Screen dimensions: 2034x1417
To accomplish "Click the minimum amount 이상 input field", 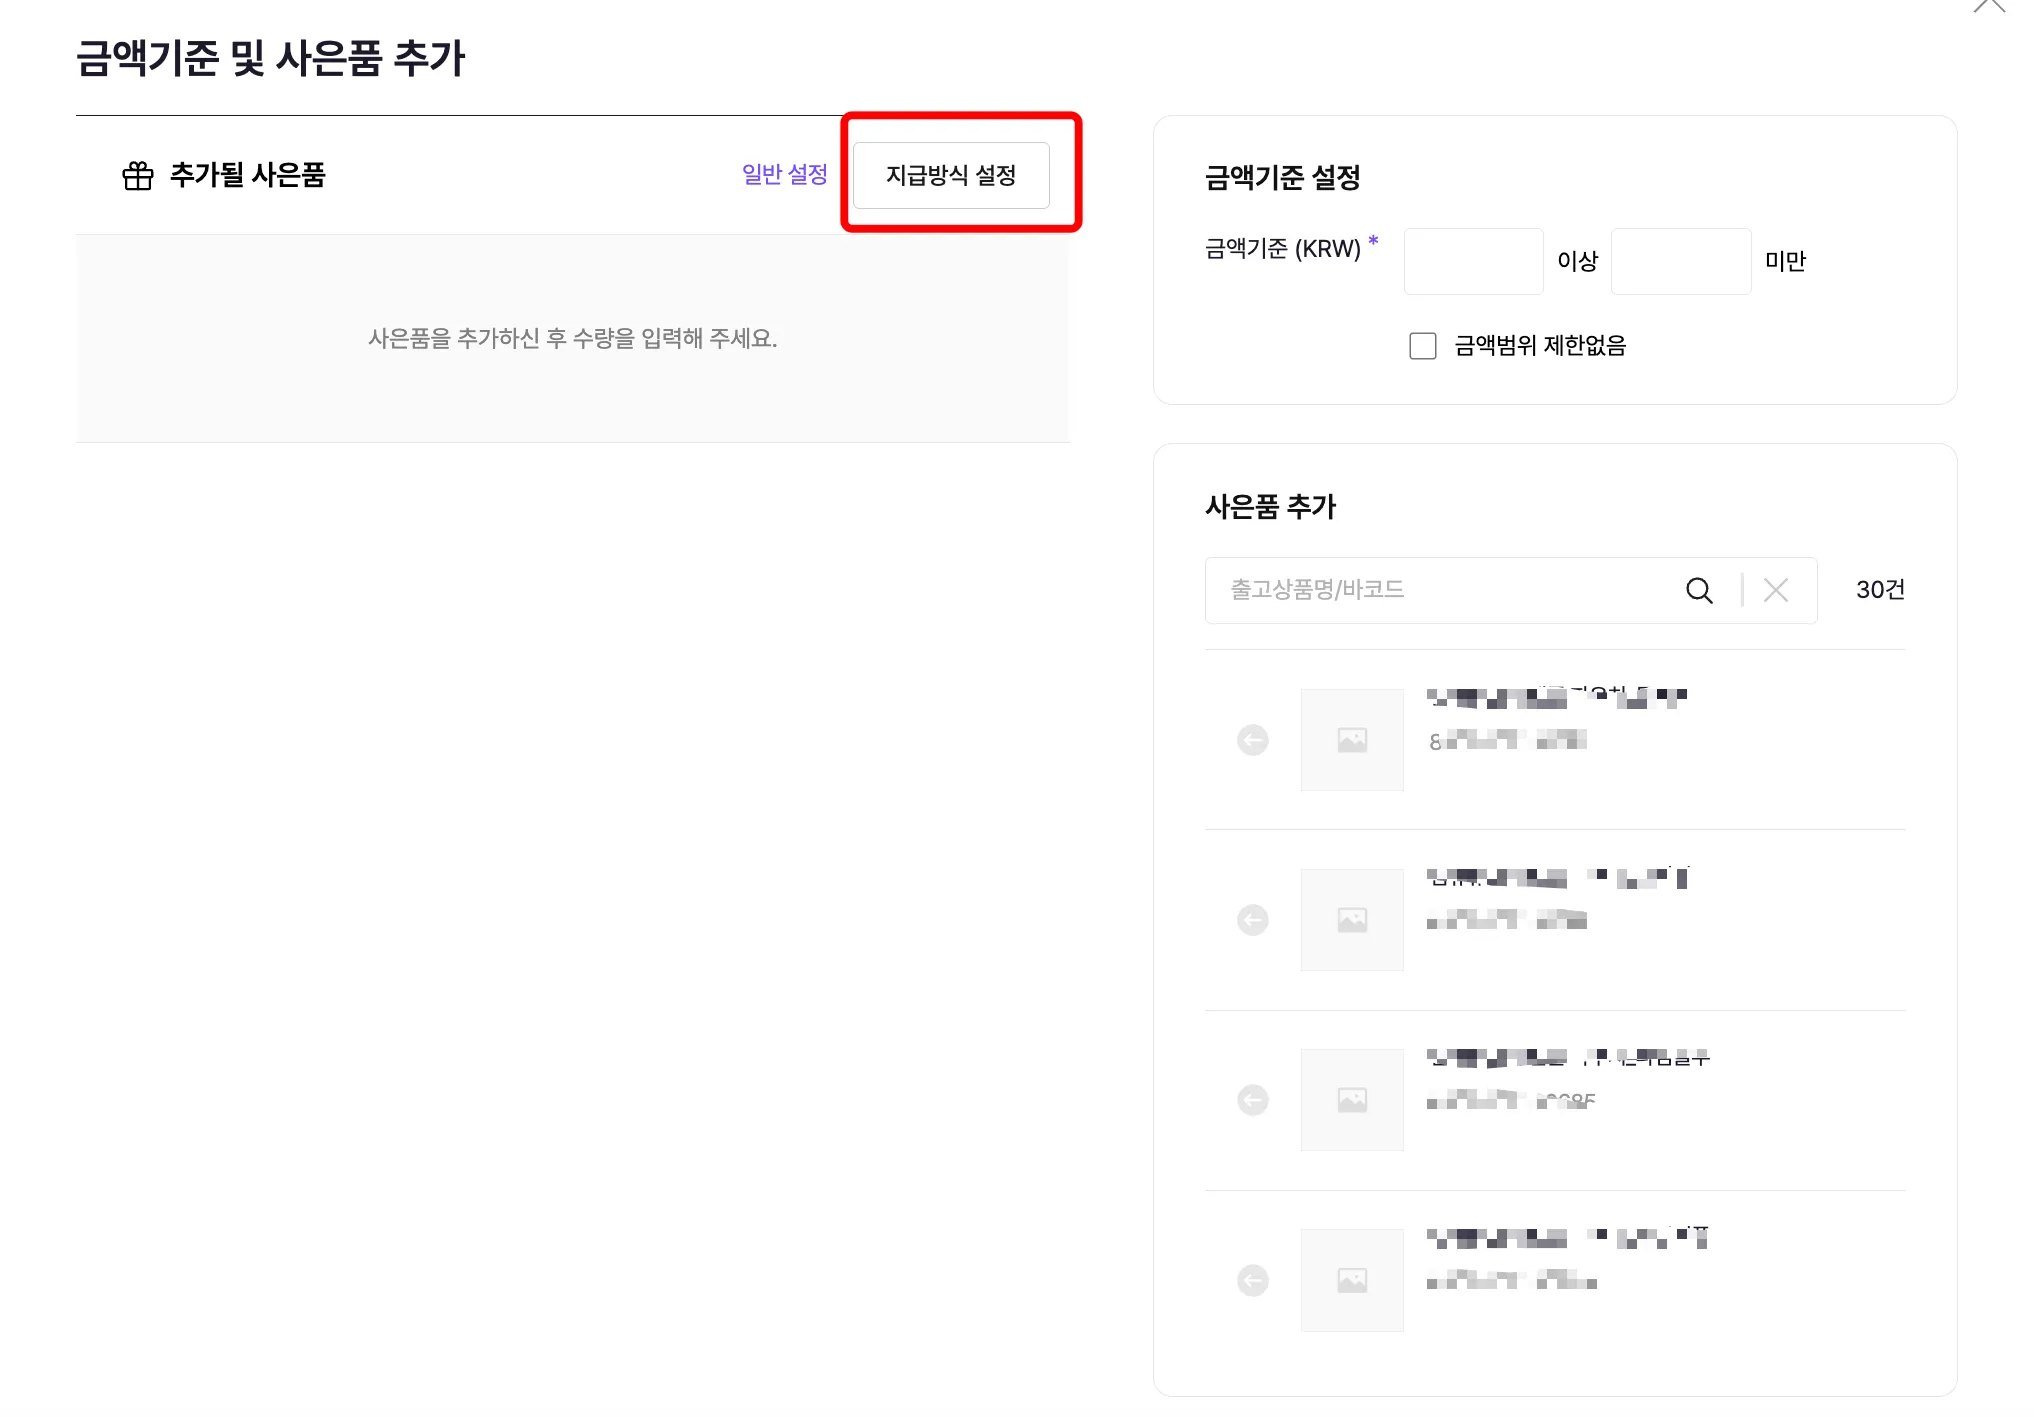I will click(x=1473, y=261).
